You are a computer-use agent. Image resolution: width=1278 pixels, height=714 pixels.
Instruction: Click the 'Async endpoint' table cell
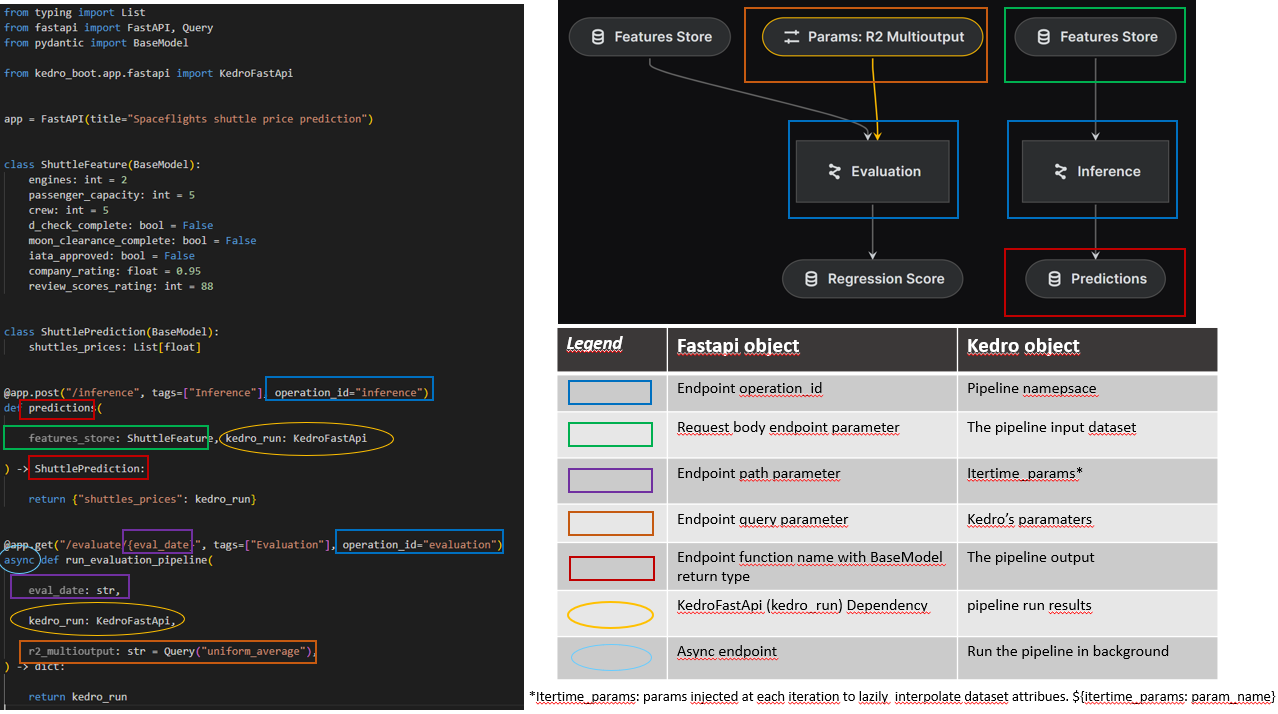[812, 657]
